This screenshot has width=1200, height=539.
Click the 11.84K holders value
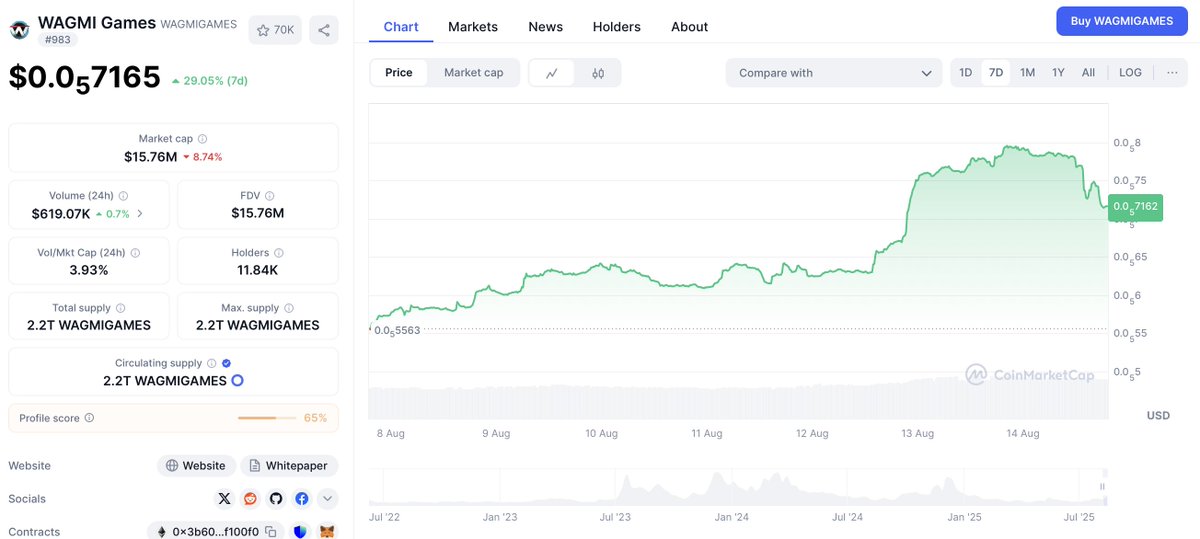pyautogui.click(x=258, y=270)
